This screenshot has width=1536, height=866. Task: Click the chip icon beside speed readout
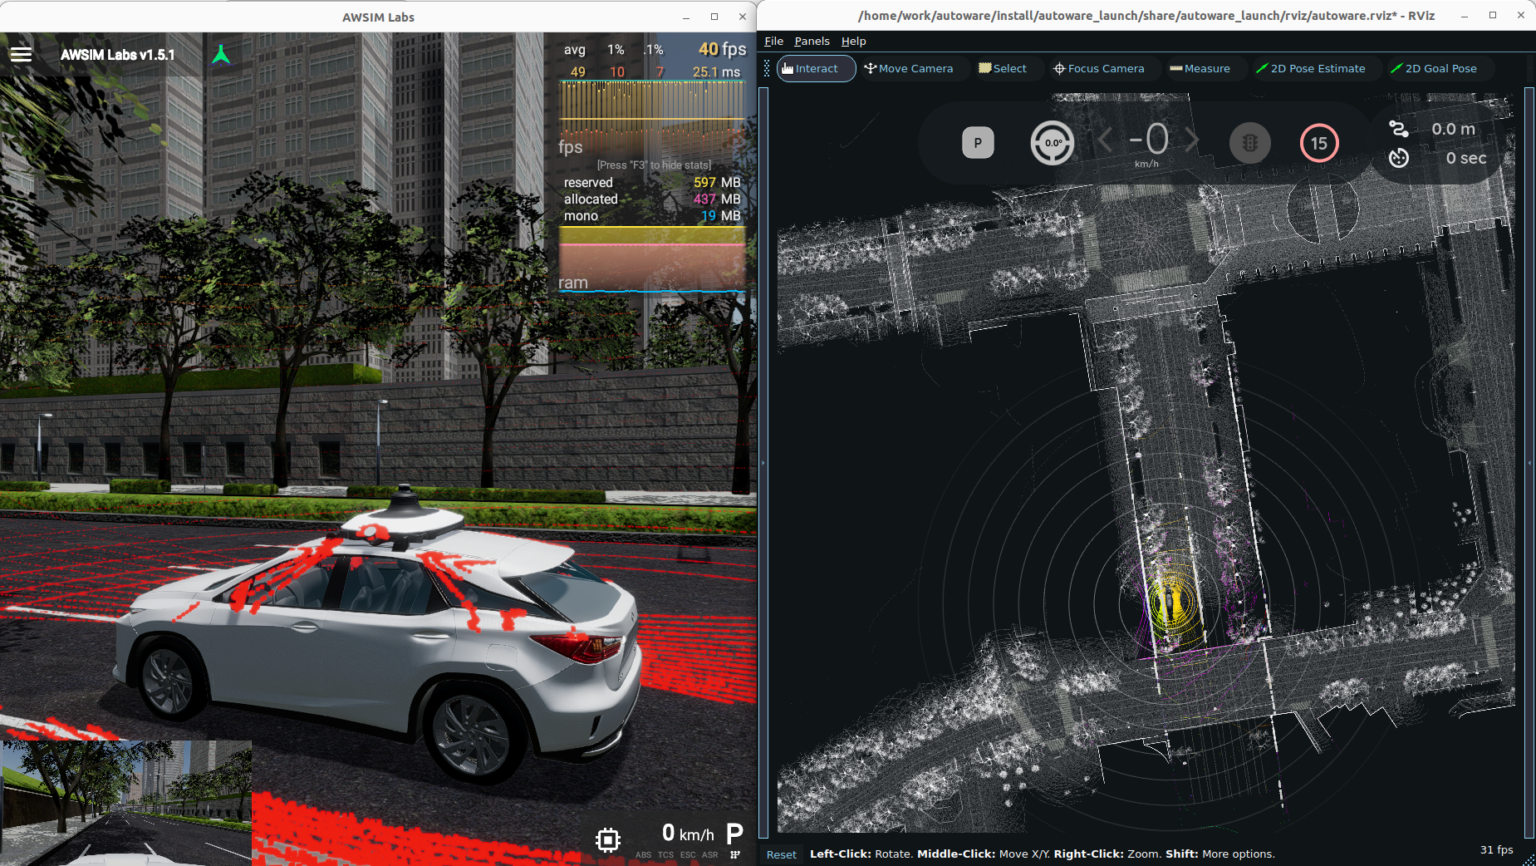(608, 838)
